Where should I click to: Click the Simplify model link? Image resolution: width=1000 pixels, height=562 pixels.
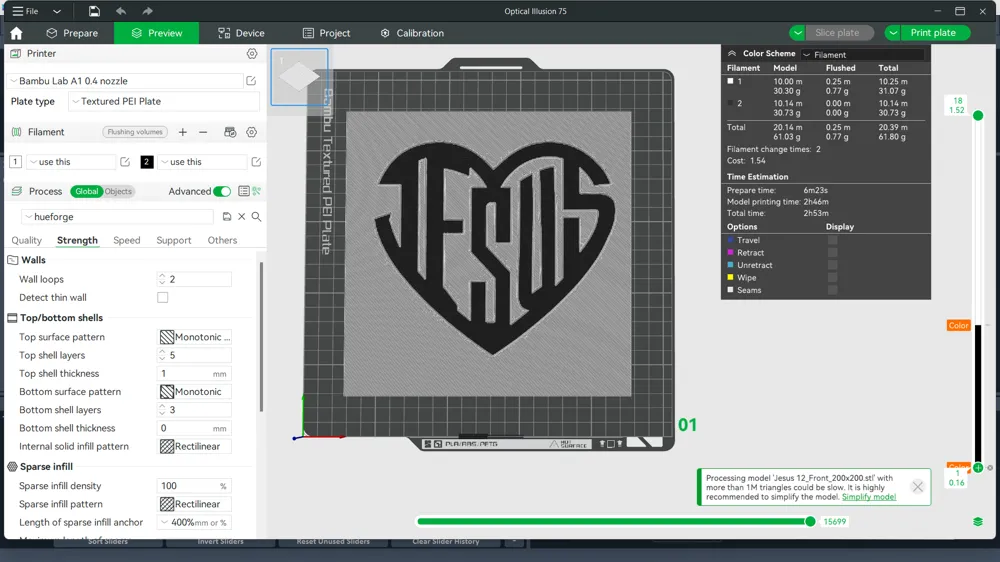coord(869,497)
